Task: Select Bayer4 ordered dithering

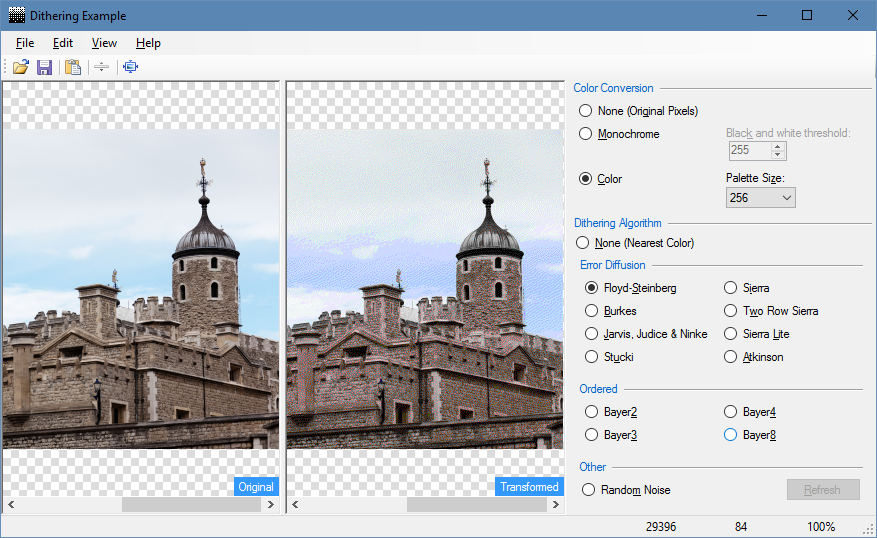Action: pos(749,412)
